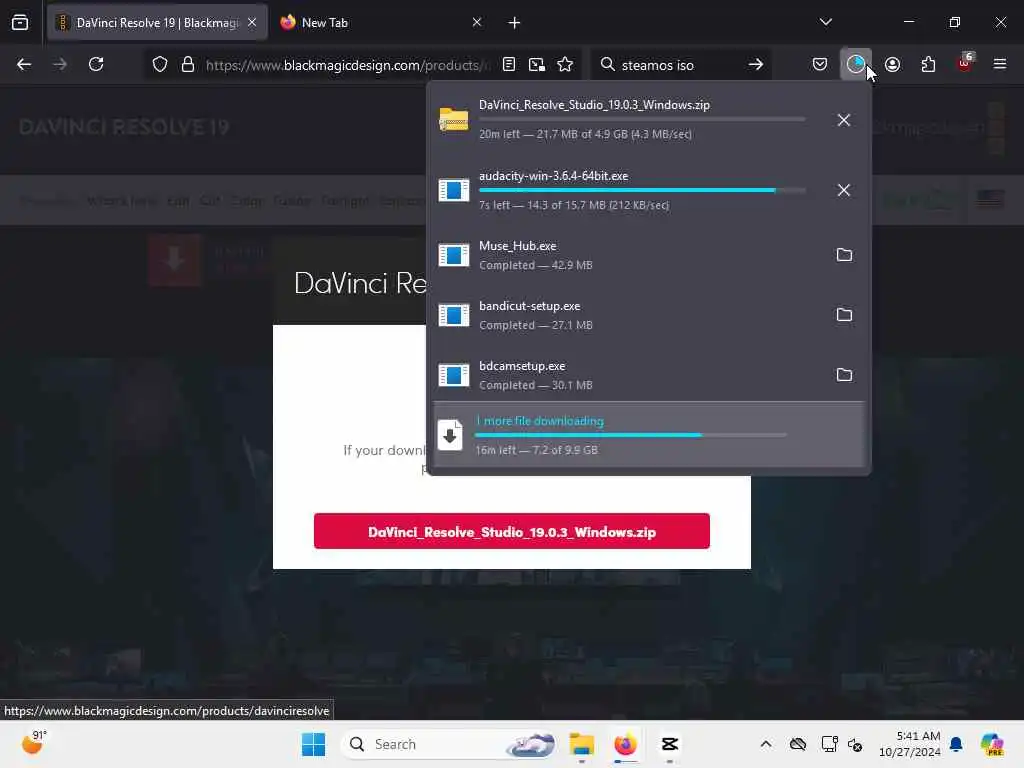Show 1 more file downloading

pyautogui.click(x=649, y=434)
